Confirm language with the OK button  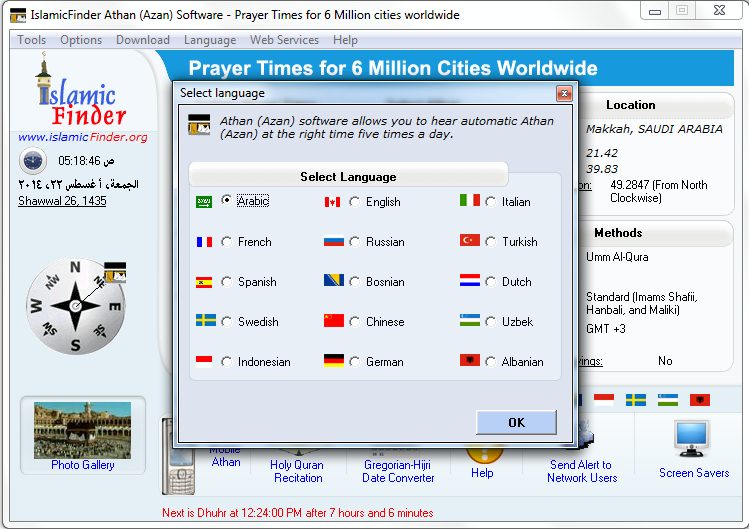coord(516,422)
